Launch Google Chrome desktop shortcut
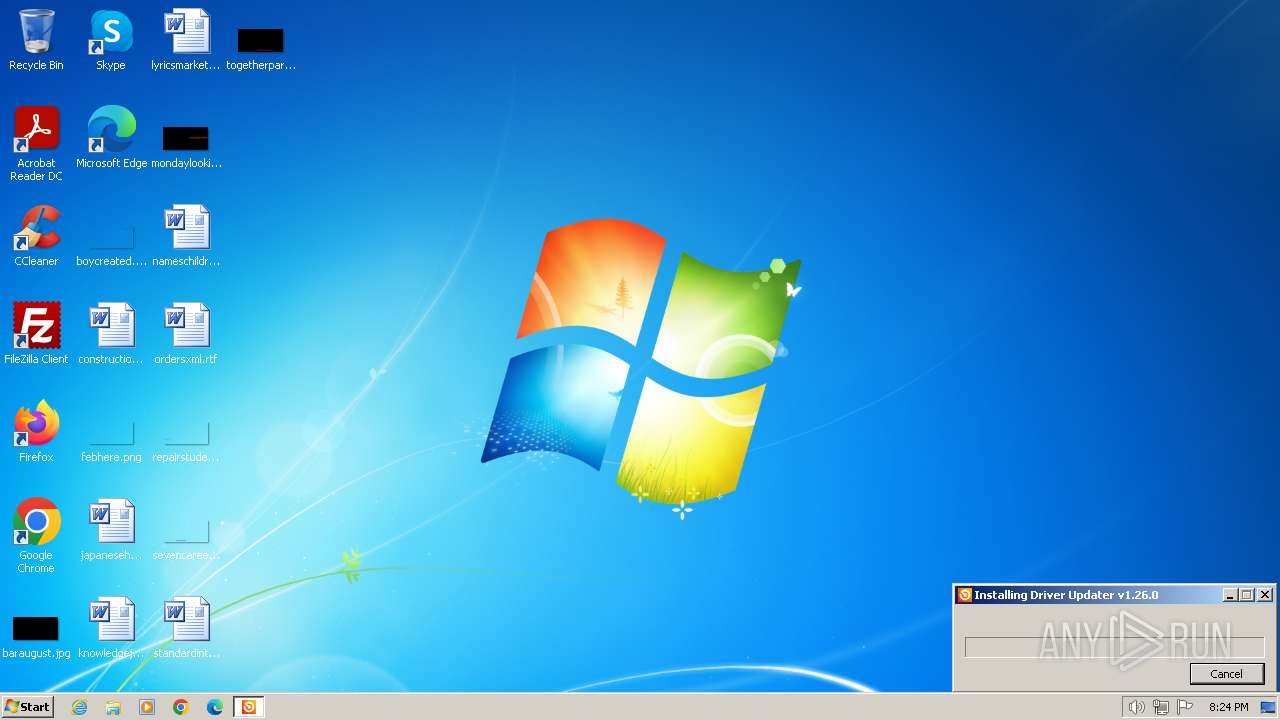The height and width of the screenshot is (720, 1280). pyautogui.click(x=36, y=536)
